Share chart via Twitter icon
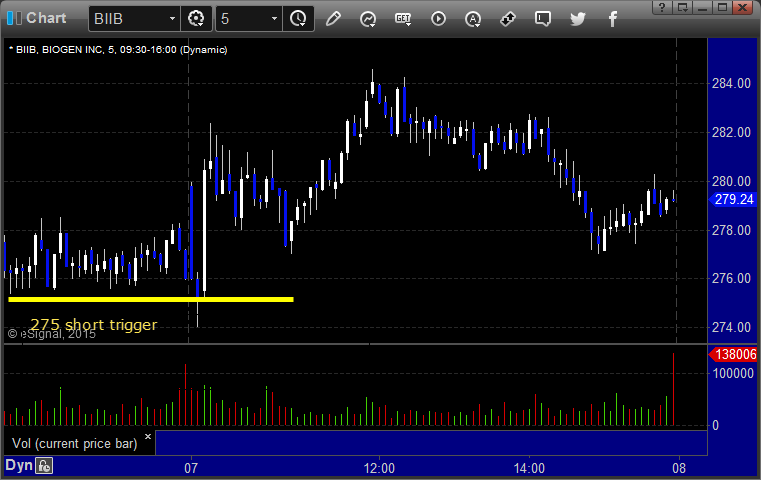761x480 pixels. 578,19
